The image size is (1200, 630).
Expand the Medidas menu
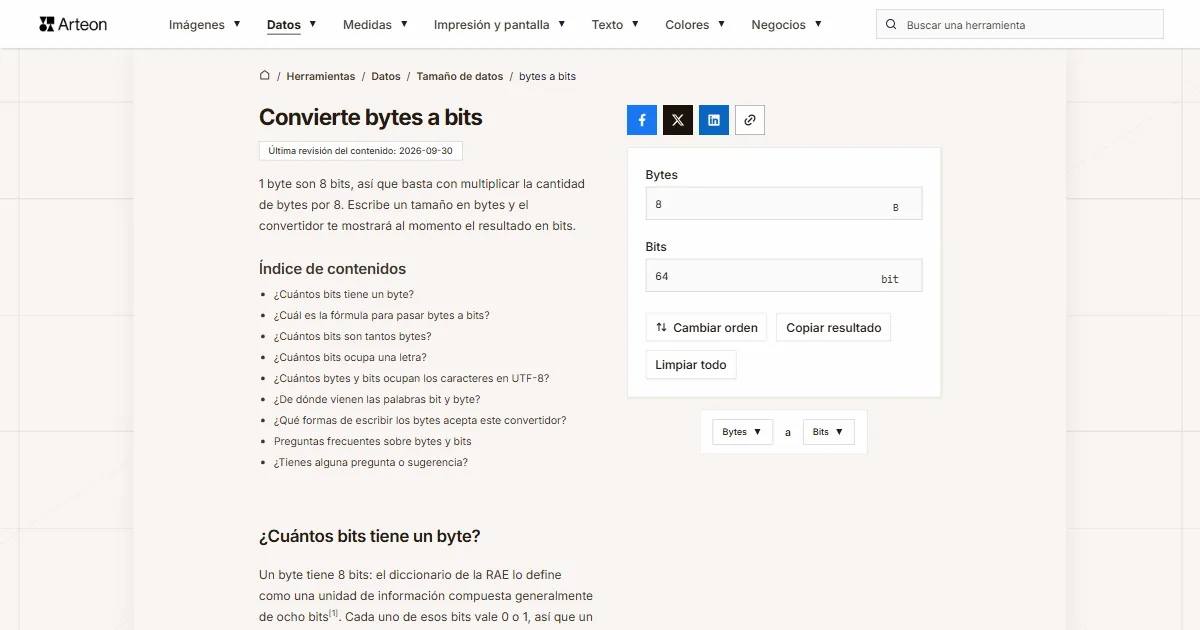point(375,24)
